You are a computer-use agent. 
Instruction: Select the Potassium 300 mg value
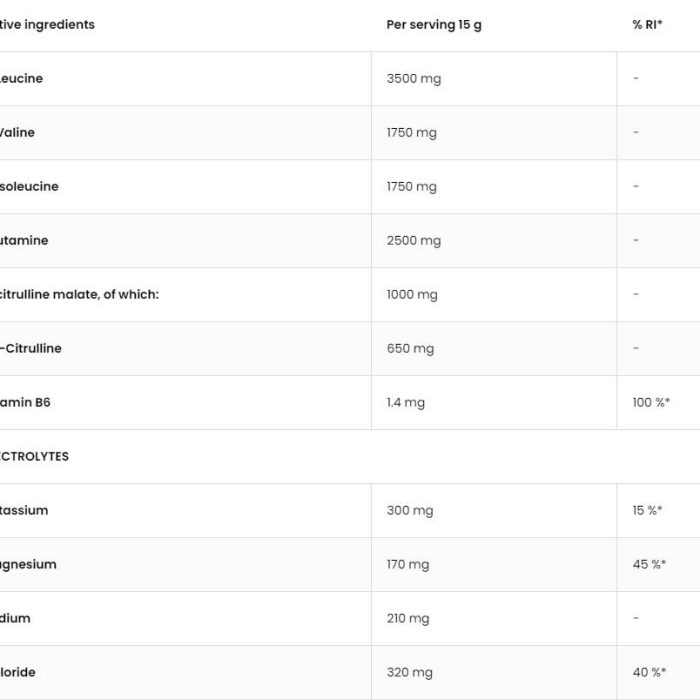click(x=410, y=511)
